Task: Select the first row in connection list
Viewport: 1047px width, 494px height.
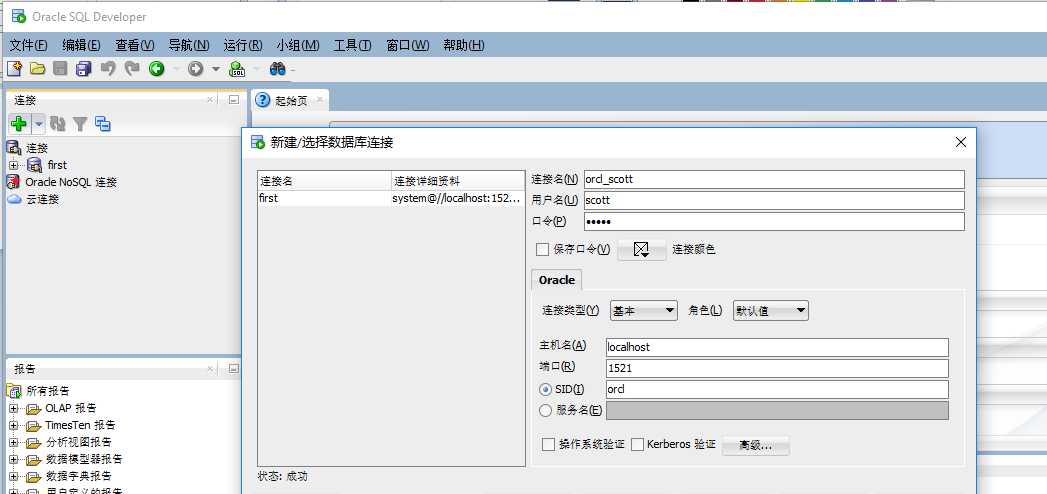Action: (x=391, y=198)
